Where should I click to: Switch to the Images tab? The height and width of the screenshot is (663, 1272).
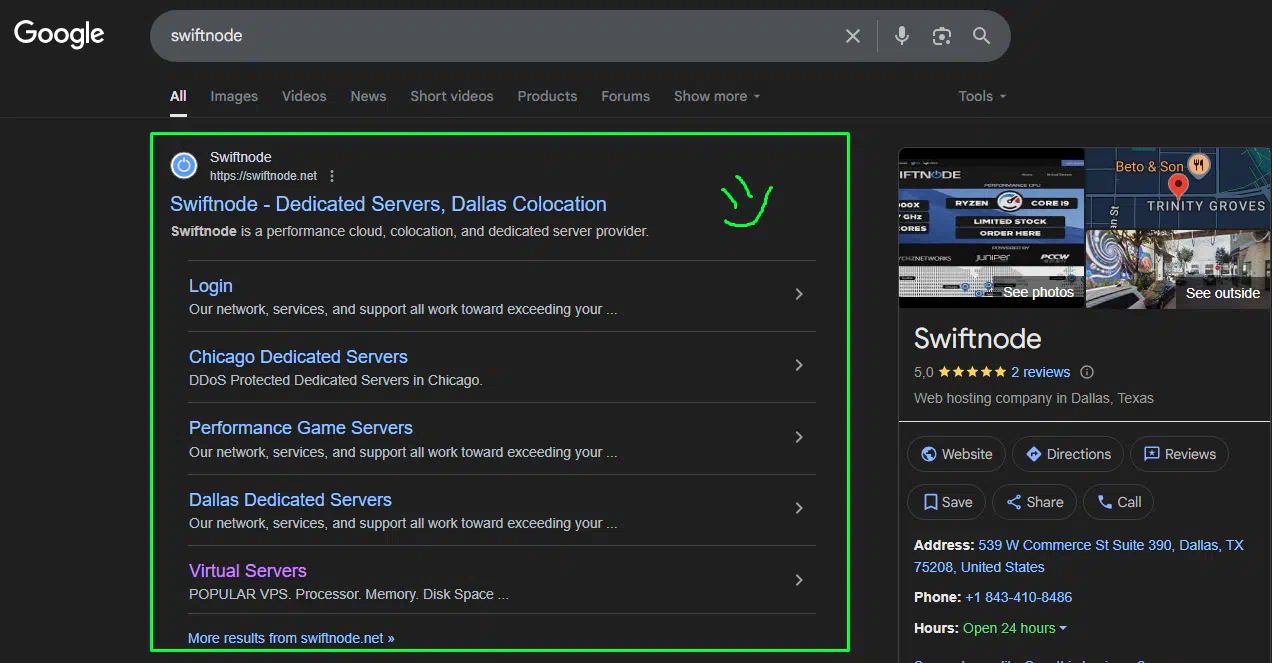tap(234, 96)
